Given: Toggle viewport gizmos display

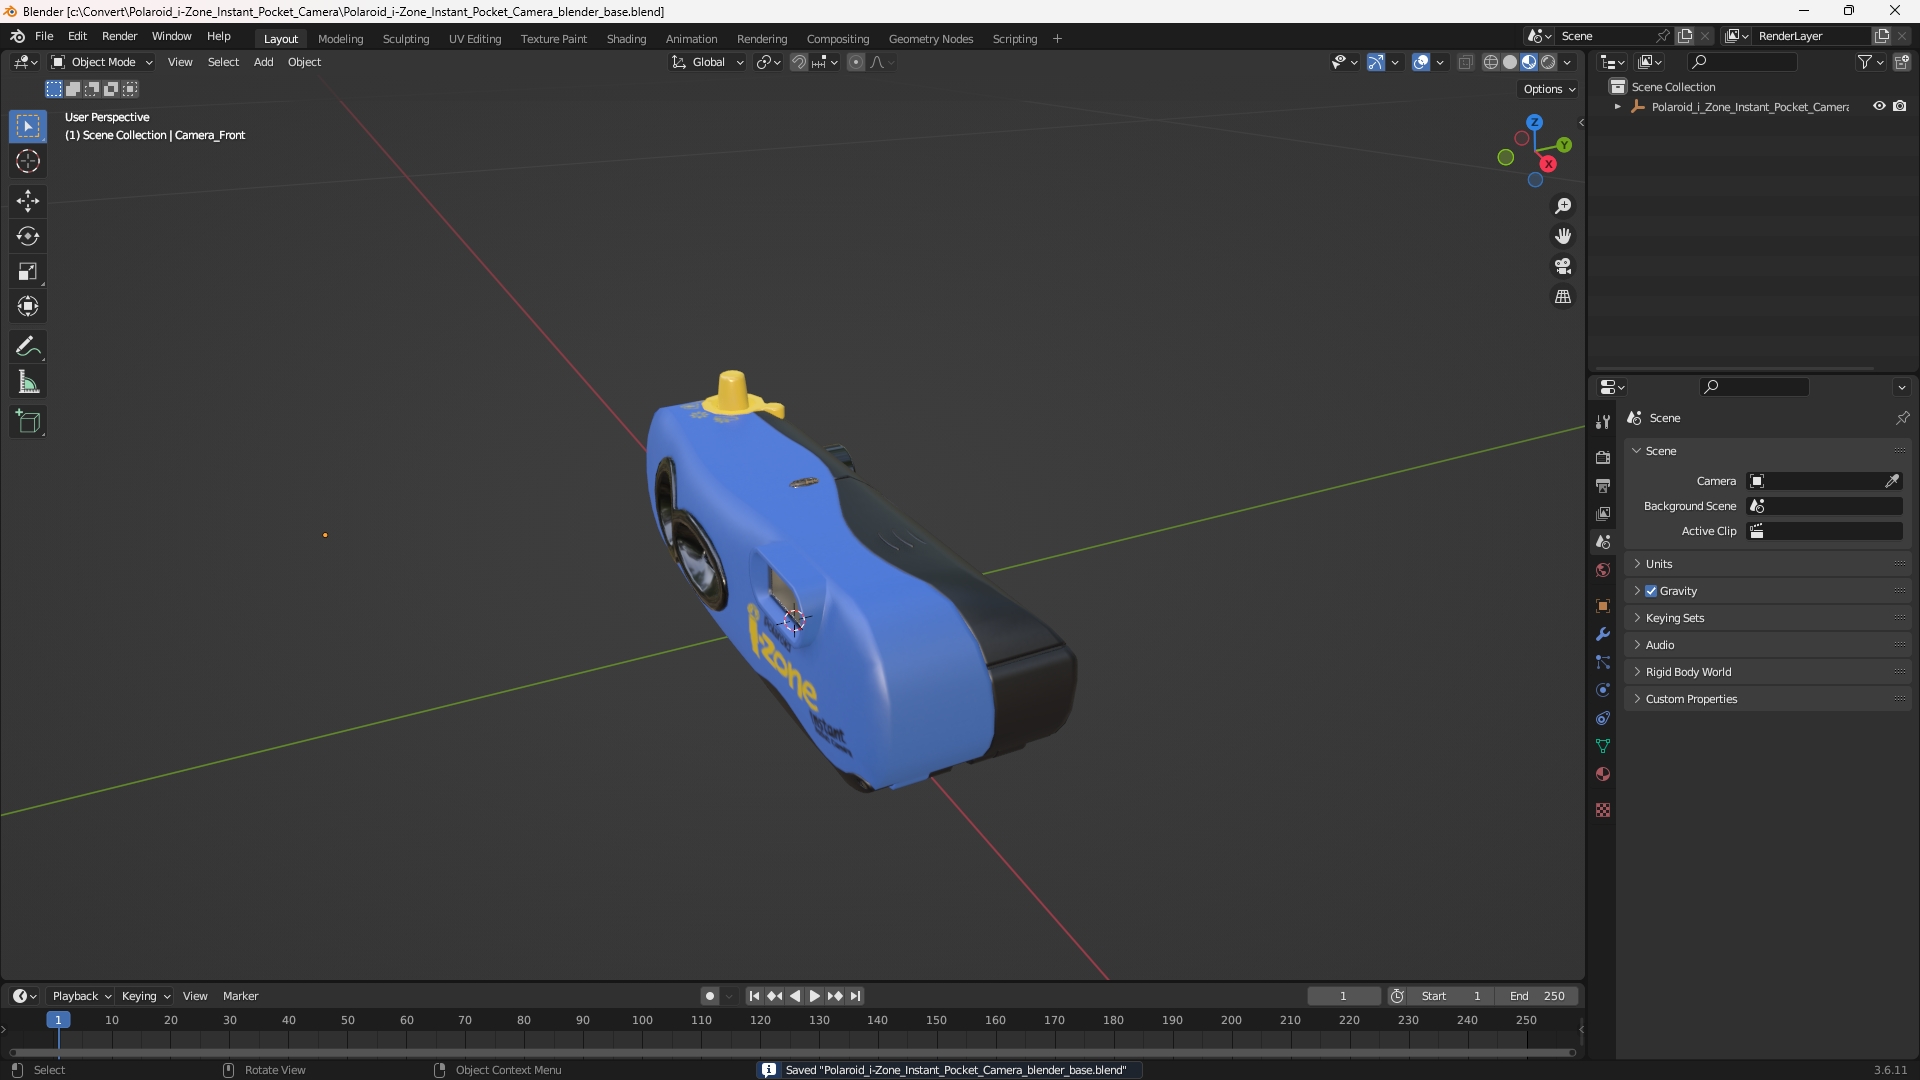Looking at the screenshot, I should (x=1376, y=62).
